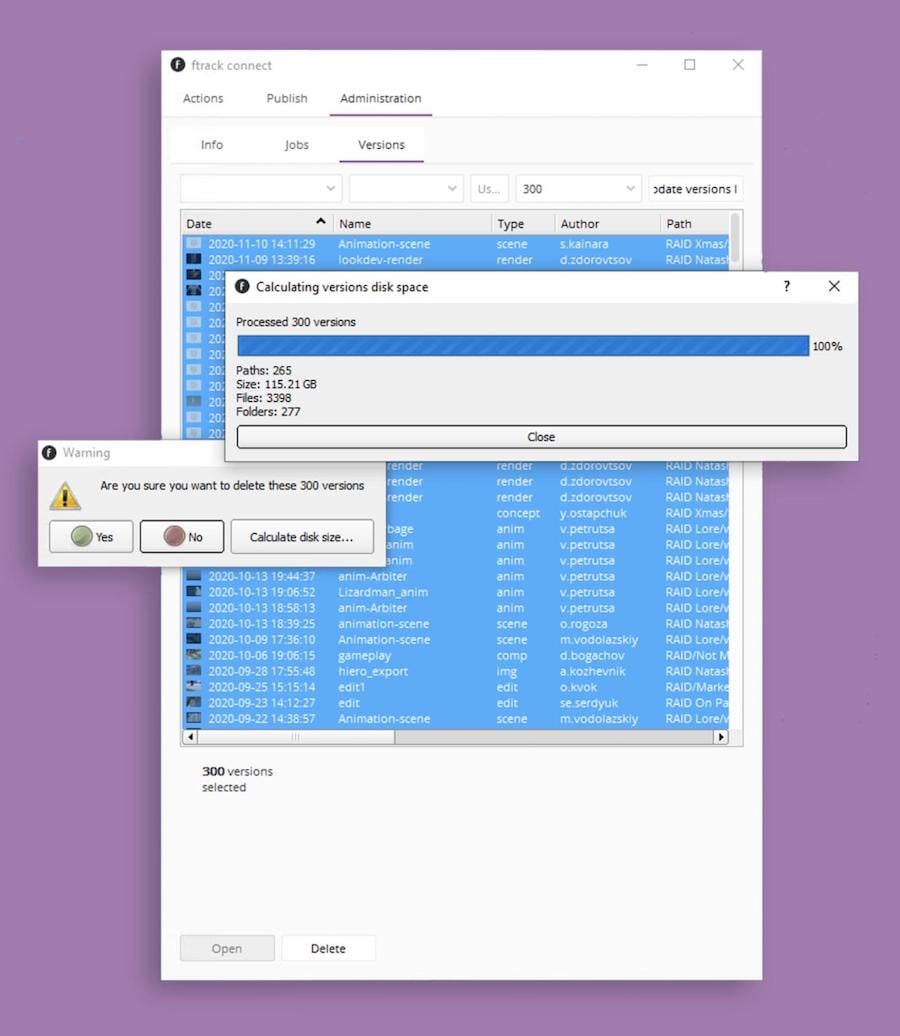Click the Size: 115.21 GB text

276,384
